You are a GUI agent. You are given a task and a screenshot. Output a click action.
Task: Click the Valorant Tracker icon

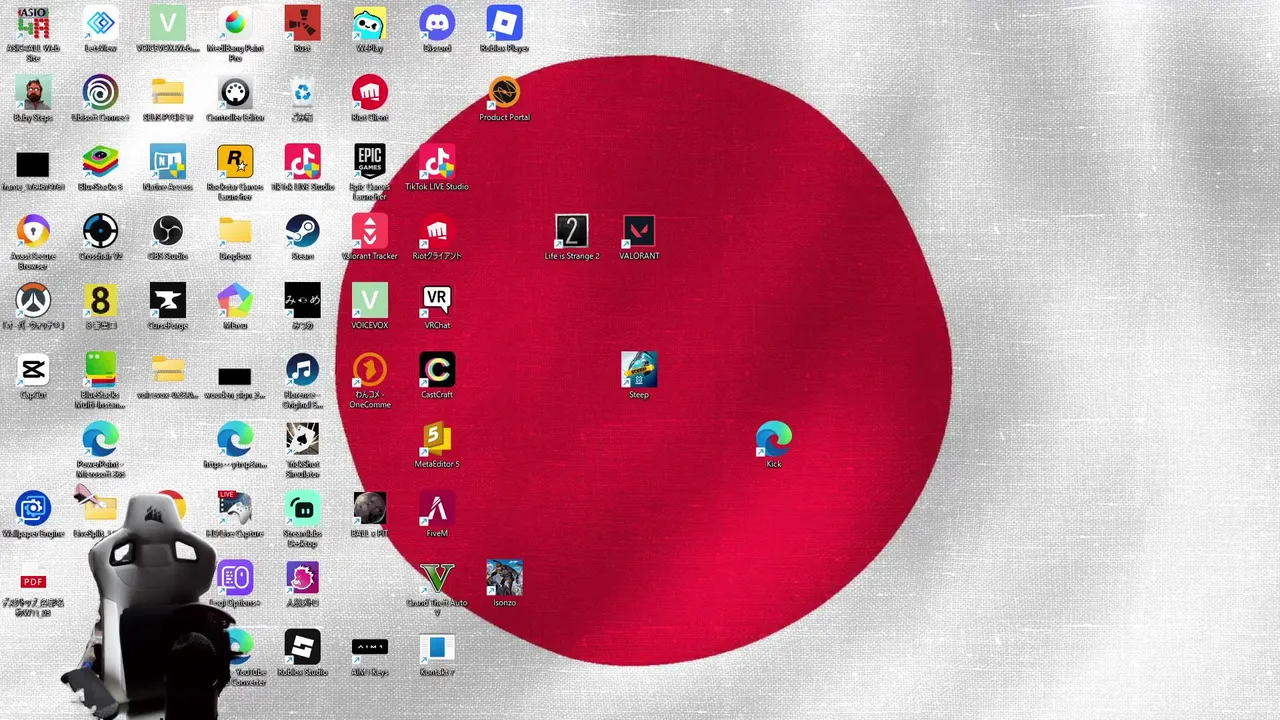pos(370,232)
